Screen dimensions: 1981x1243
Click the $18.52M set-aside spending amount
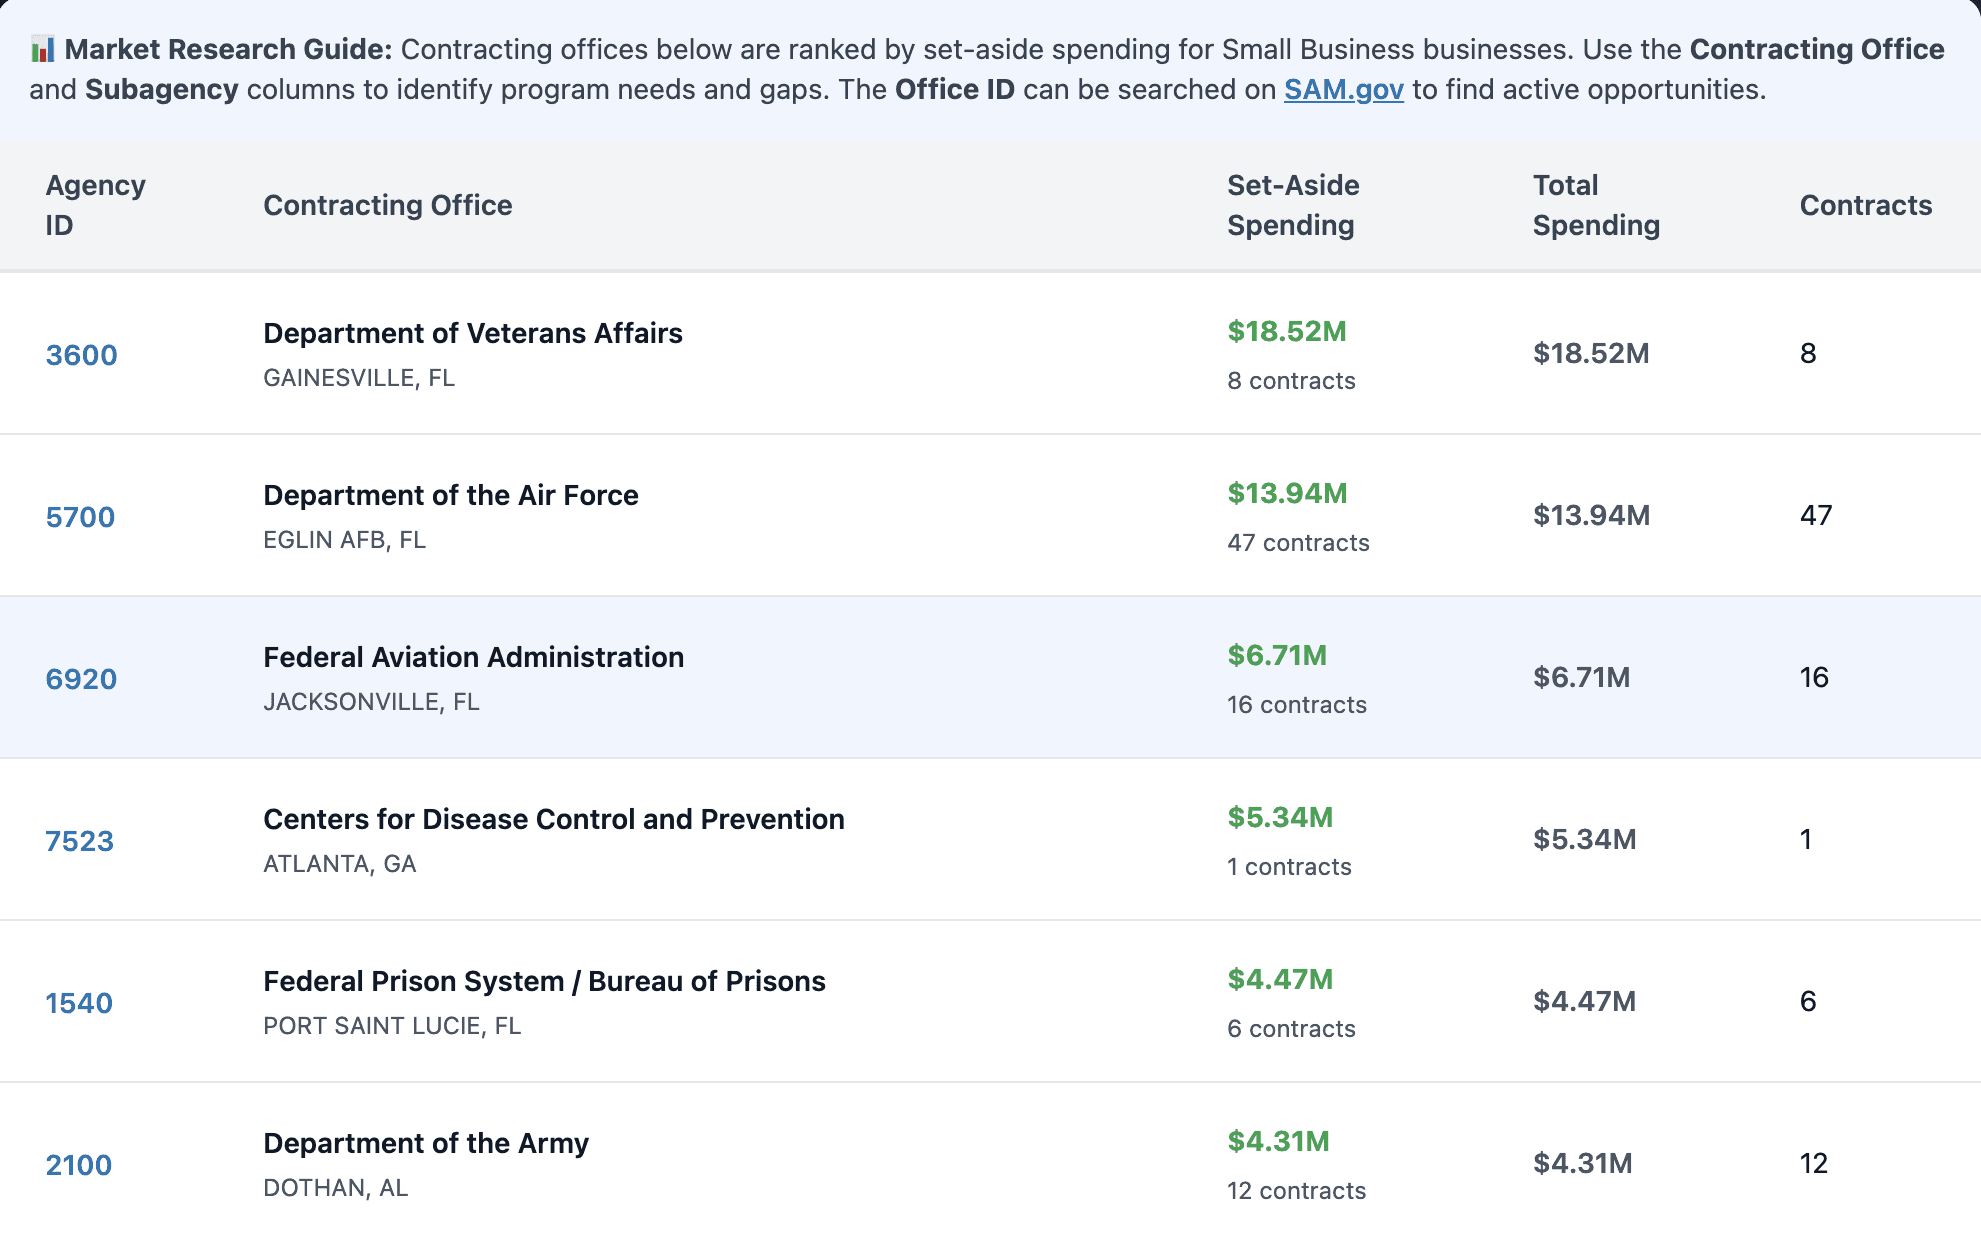click(x=1286, y=331)
